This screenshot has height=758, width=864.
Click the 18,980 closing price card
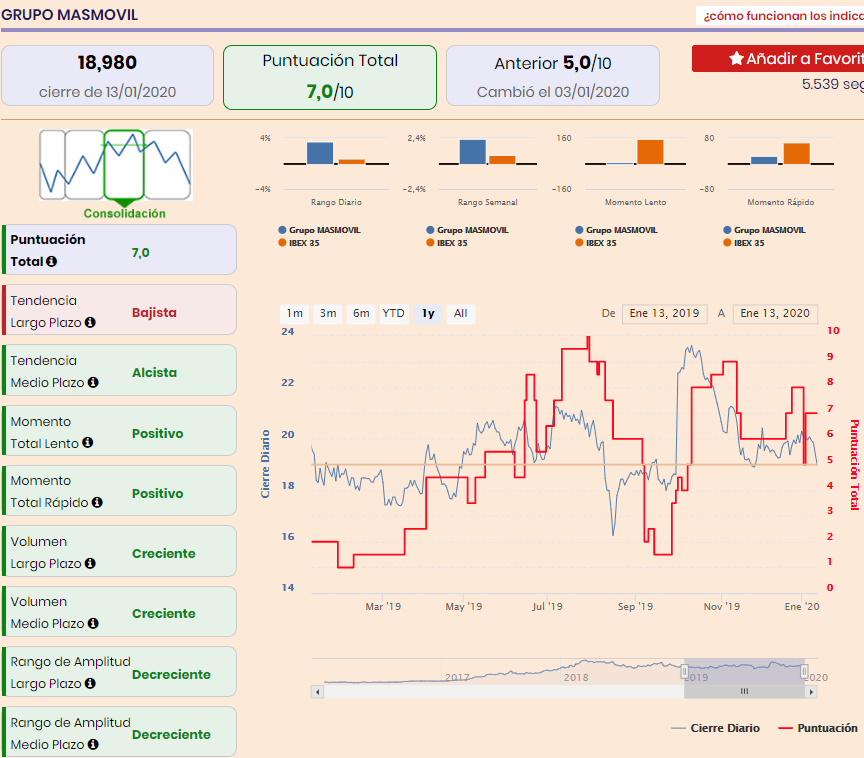pos(107,76)
